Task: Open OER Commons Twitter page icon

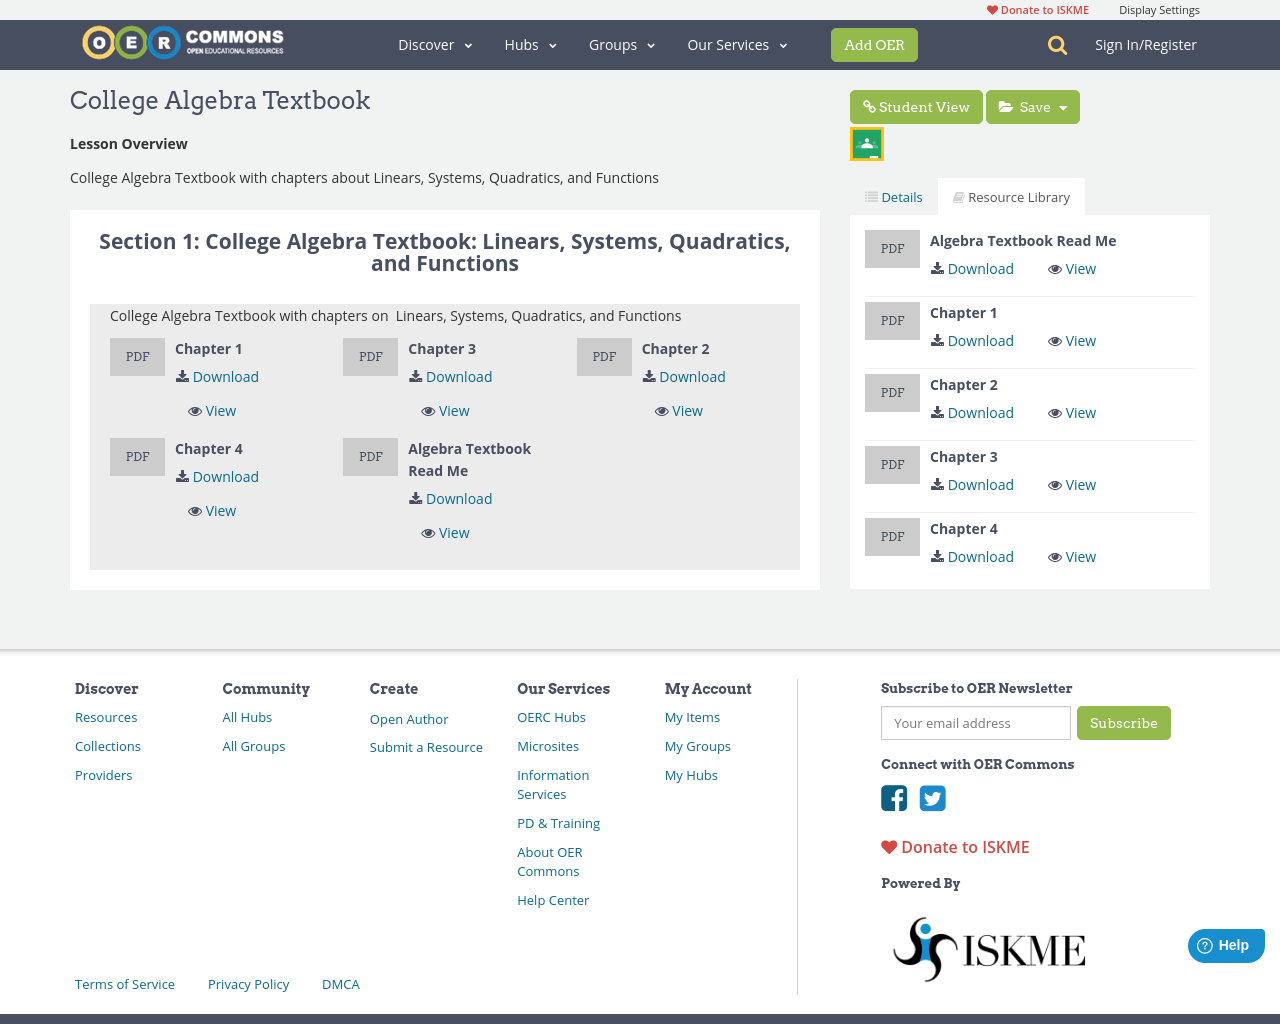Action: coord(932,798)
